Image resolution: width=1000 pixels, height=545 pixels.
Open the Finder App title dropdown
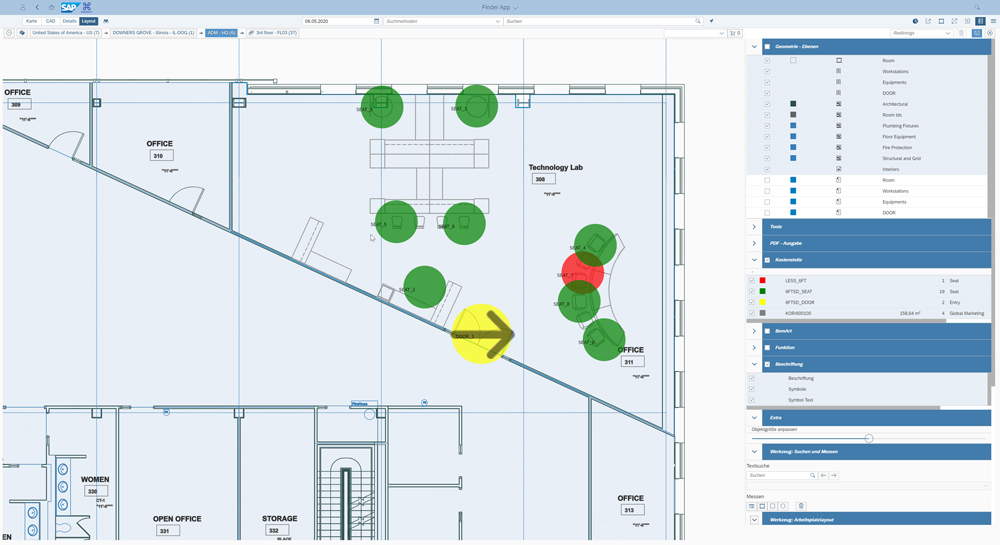(499, 7)
